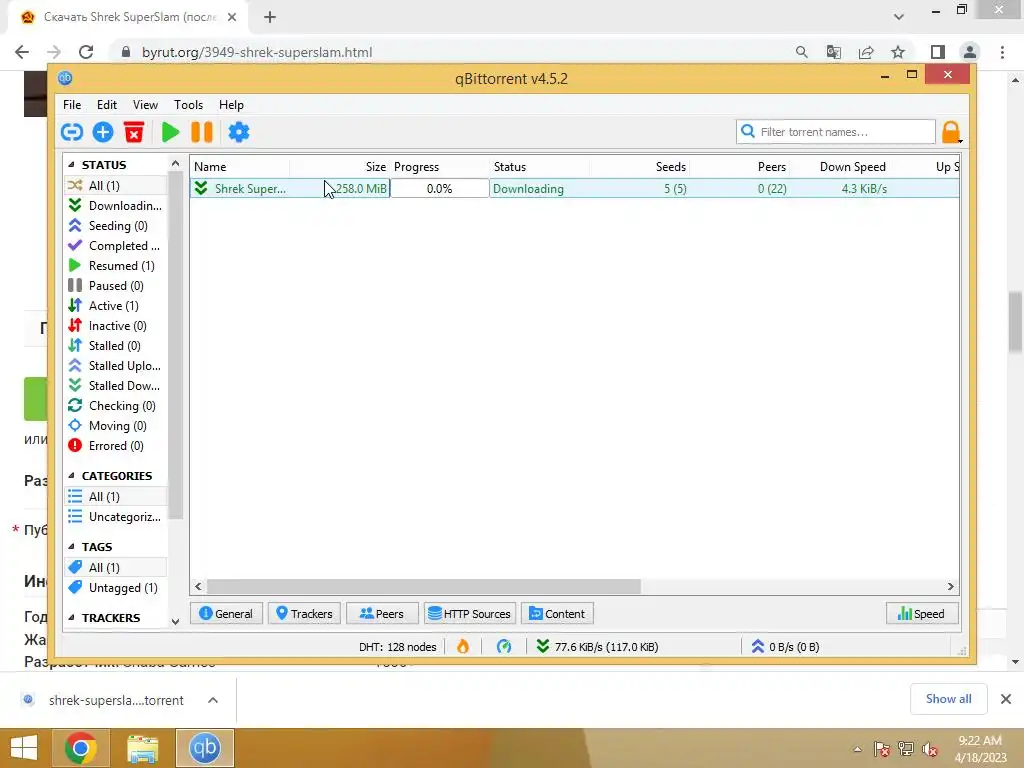The height and width of the screenshot is (768, 1024).
Task: Open the Windows Start button
Action: point(24,748)
